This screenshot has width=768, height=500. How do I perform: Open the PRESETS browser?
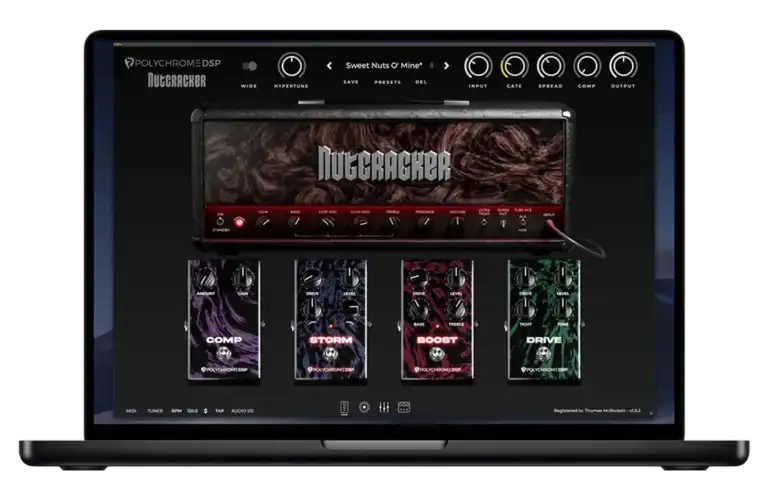tap(387, 82)
